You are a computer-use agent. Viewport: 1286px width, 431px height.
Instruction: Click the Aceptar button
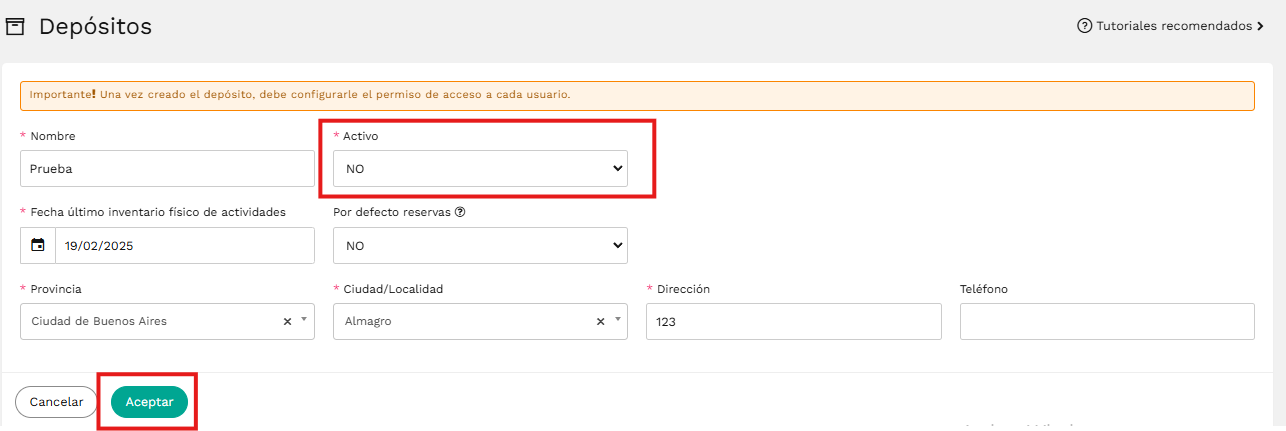coord(150,402)
